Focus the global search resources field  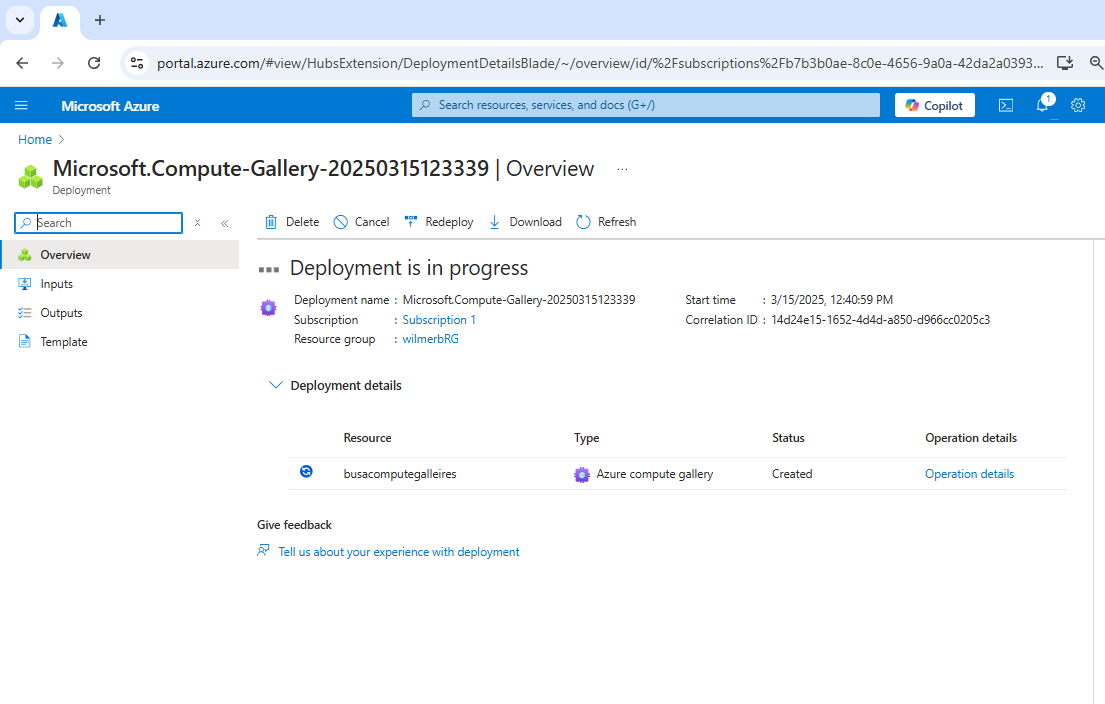646,105
